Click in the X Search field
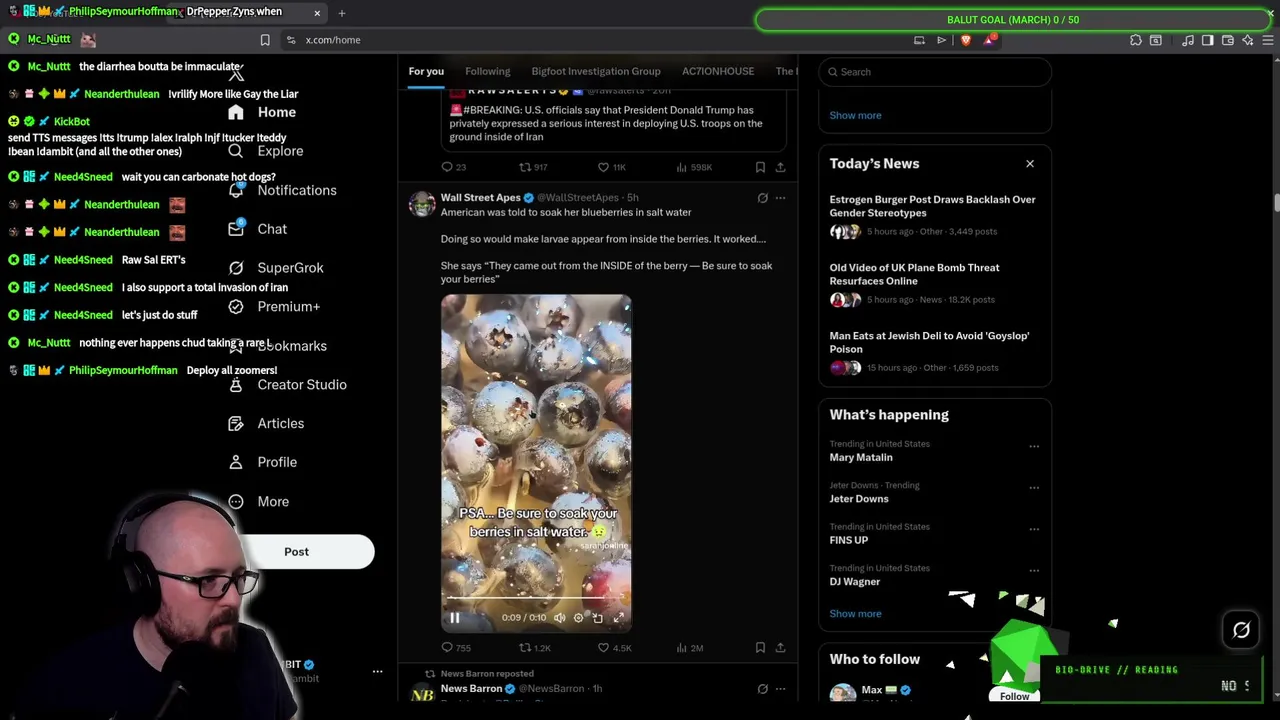Screen dimensions: 1280x720 click(x=934, y=72)
